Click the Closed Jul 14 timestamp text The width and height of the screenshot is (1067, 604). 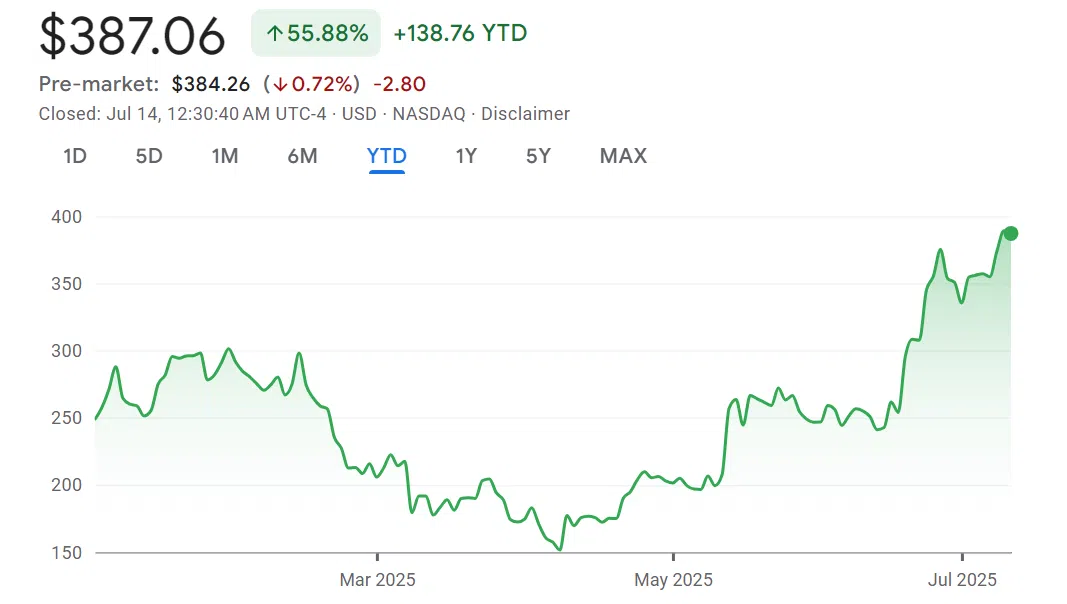point(182,114)
